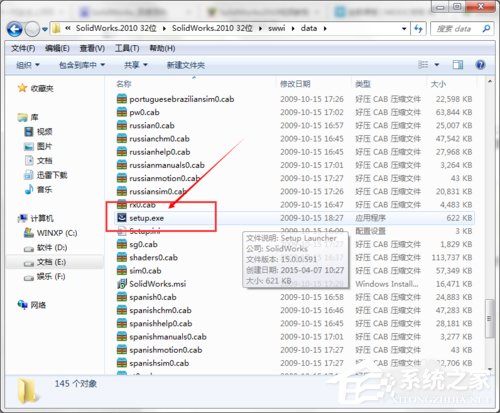Viewport: 500px width, 413px height.
Task: Click the search magnifier icon
Action: (x=486, y=29)
